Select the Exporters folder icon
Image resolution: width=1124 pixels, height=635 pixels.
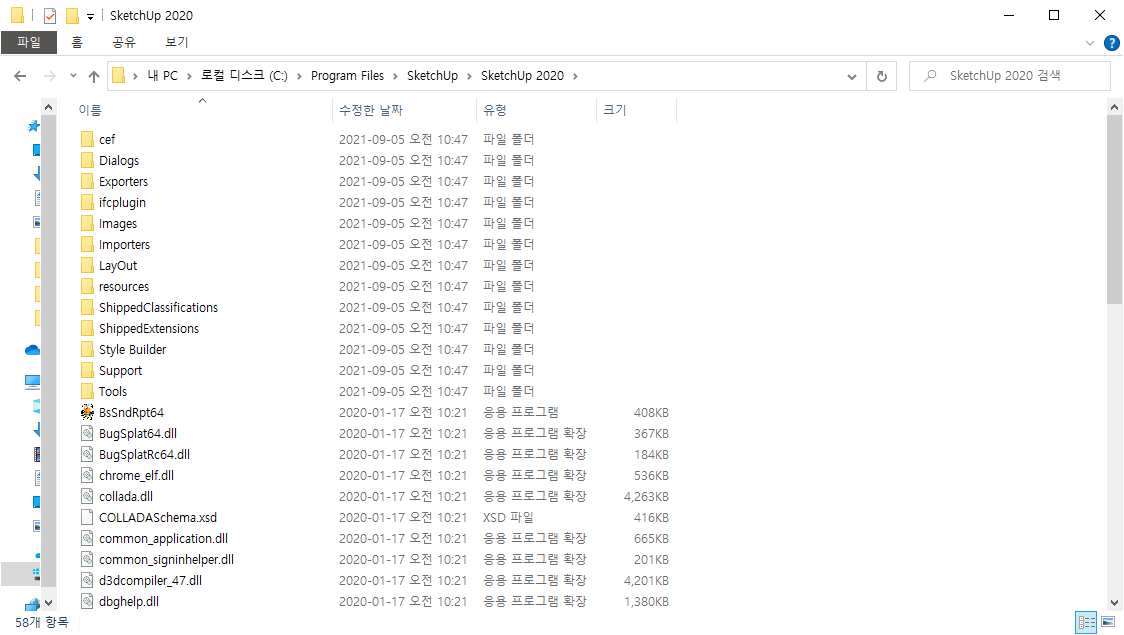tap(87, 181)
